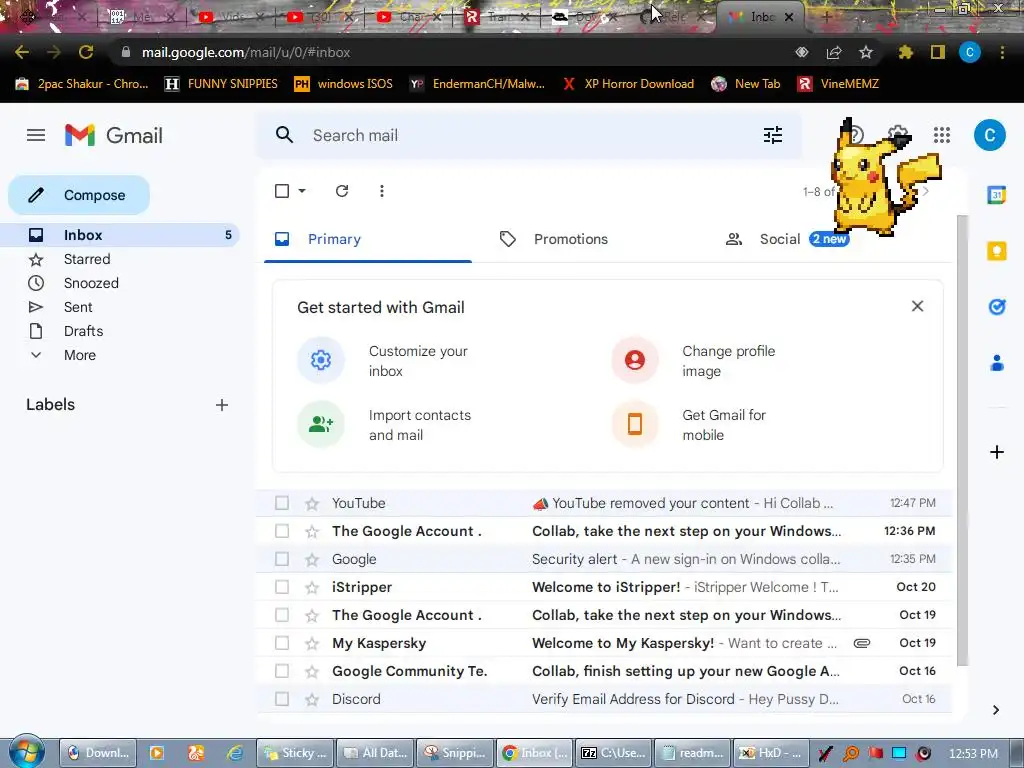The width and height of the screenshot is (1024, 768).
Task: Dismiss Get started with Gmail card
Action: click(x=917, y=306)
